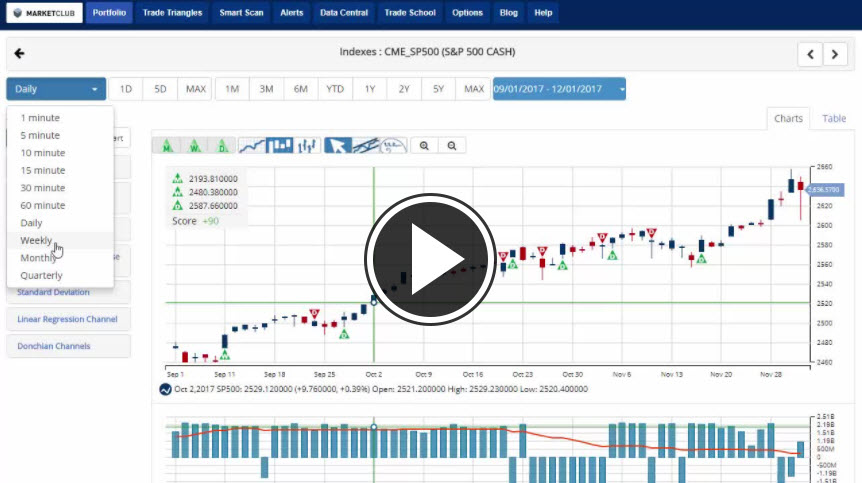Image resolution: width=862 pixels, height=483 pixels.
Task: Click the back arrow icon
Action: tap(20, 53)
